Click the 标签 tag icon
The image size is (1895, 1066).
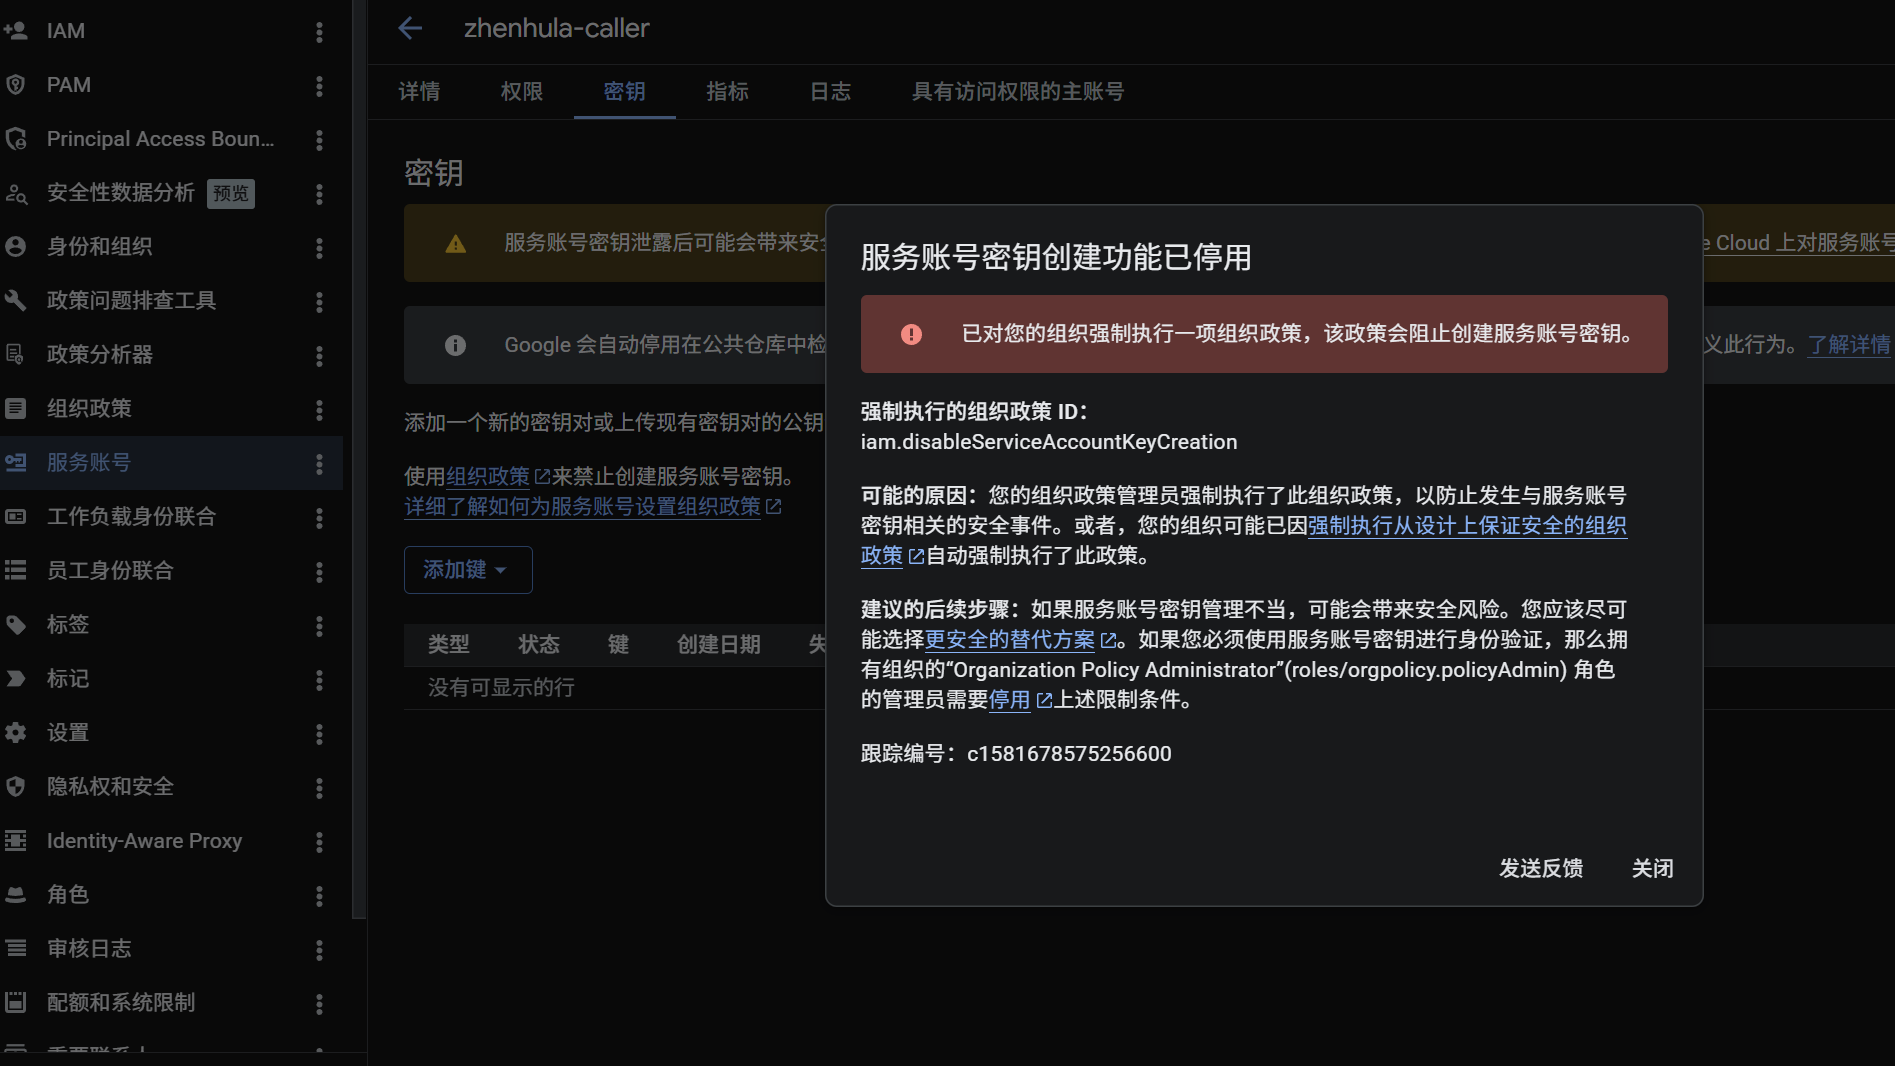click(15, 625)
